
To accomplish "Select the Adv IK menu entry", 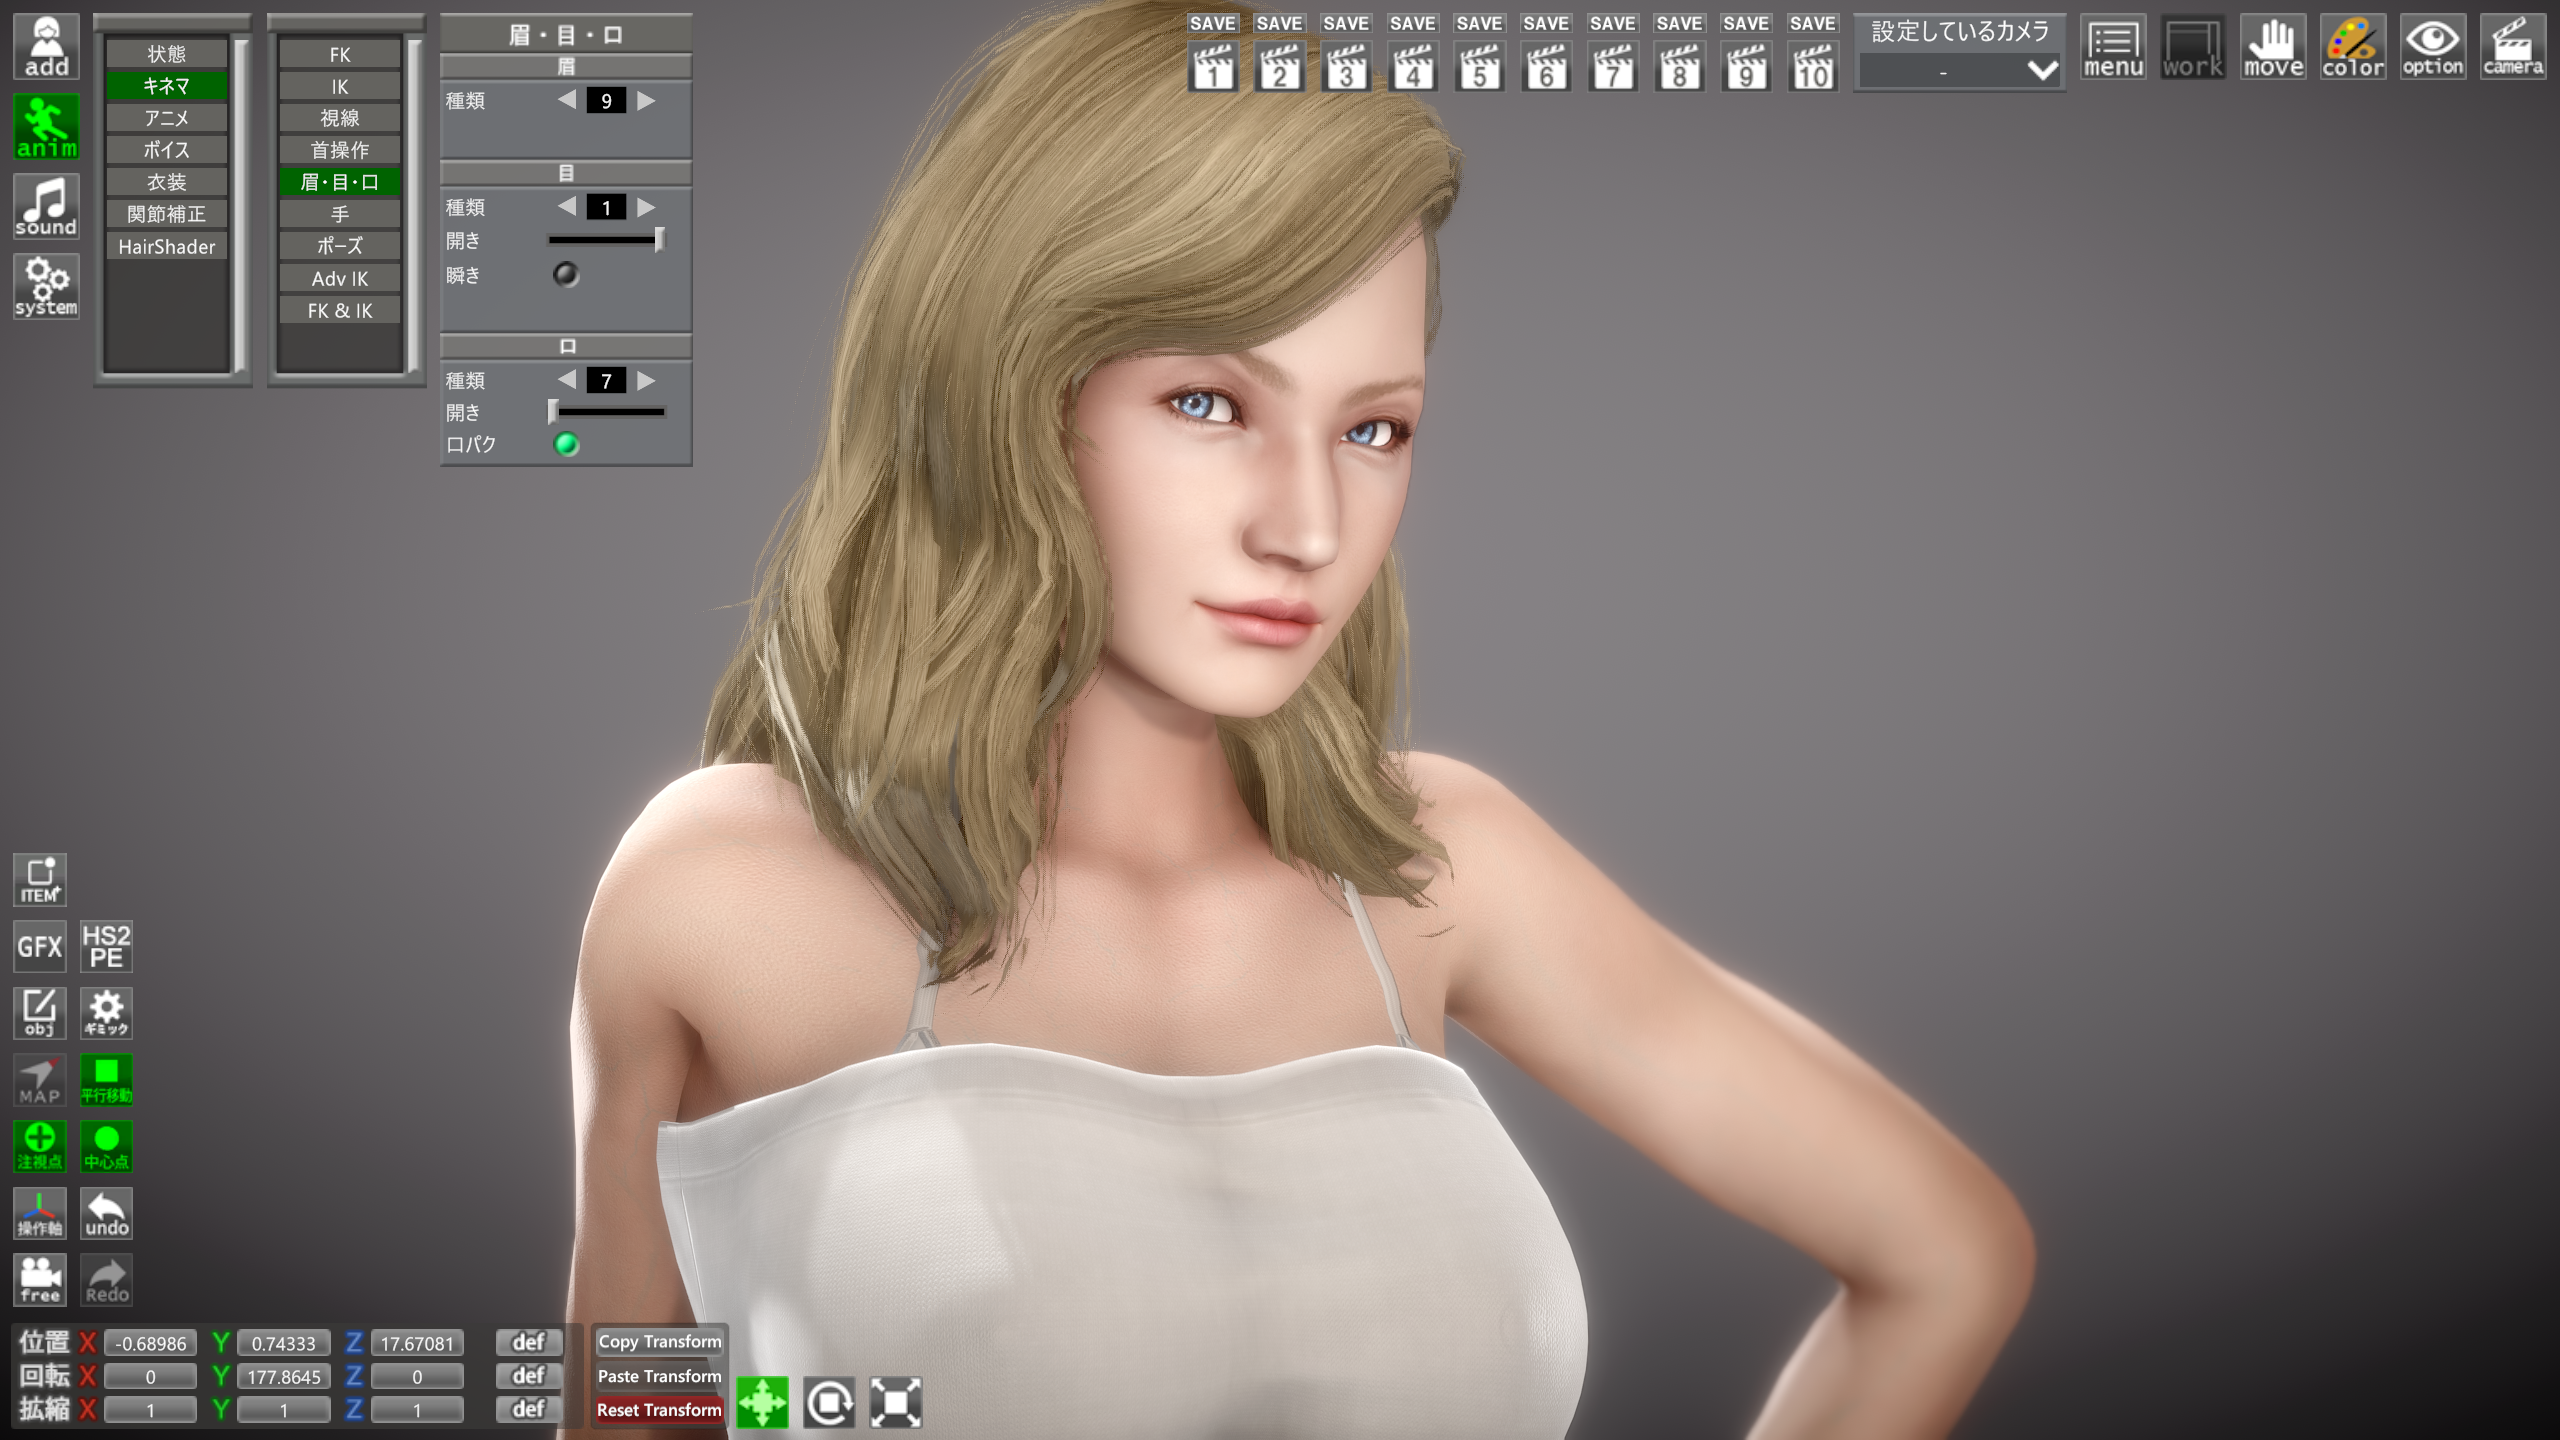I will [339, 278].
